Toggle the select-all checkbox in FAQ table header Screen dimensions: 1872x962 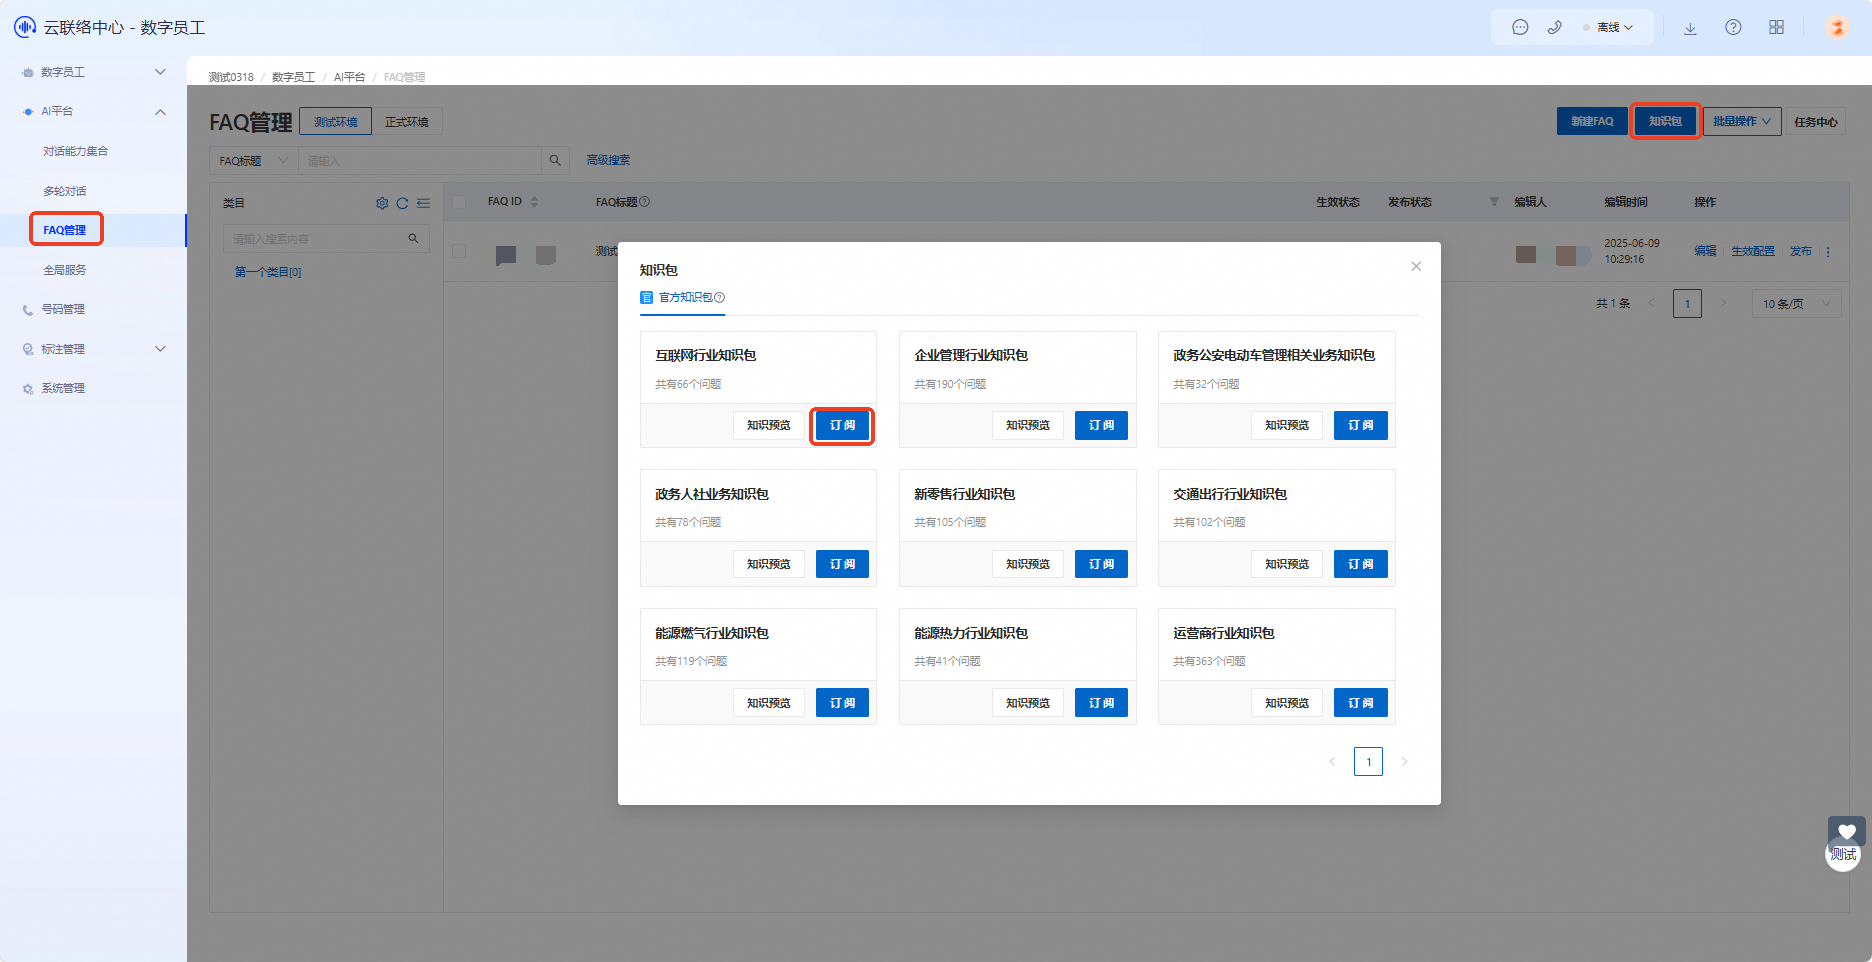coord(459,202)
